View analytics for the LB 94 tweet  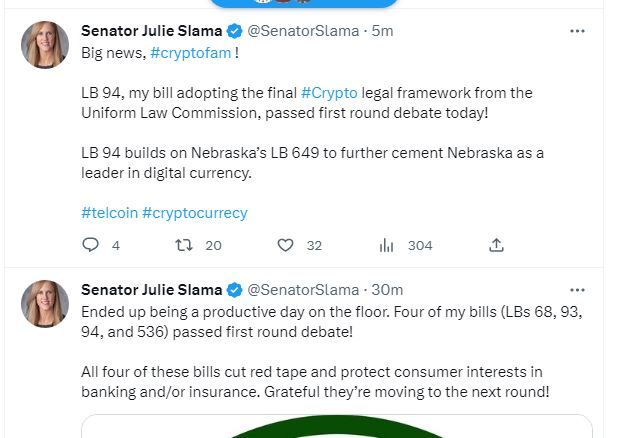tap(387, 245)
